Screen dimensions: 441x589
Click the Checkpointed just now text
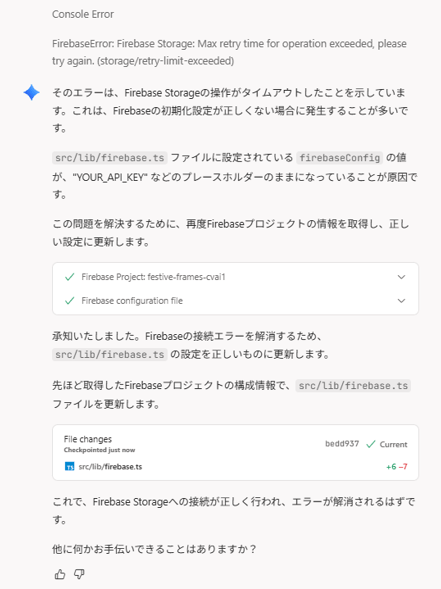(99, 450)
